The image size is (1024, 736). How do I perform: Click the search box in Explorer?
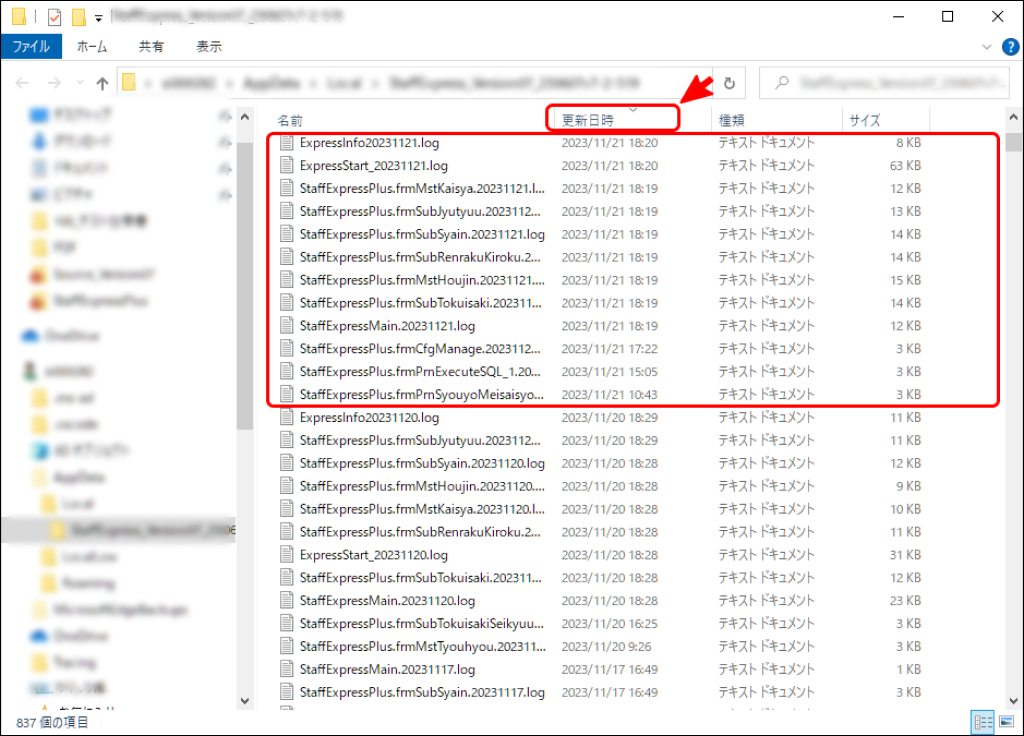point(884,83)
